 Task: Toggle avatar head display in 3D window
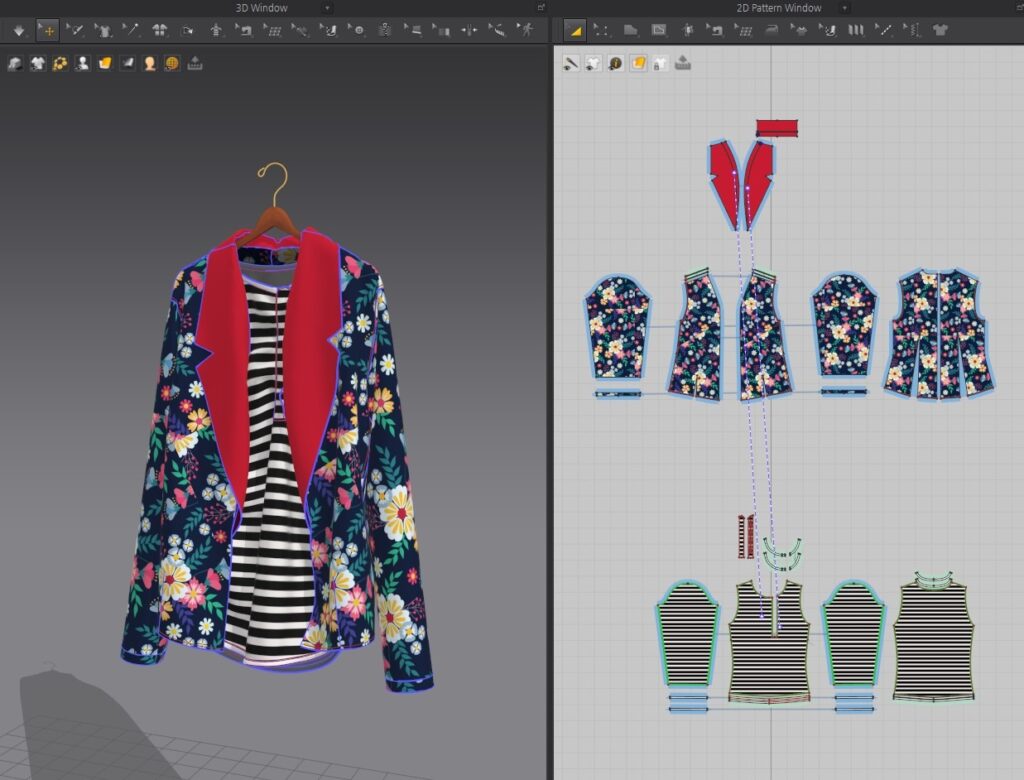[x=149, y=64]
